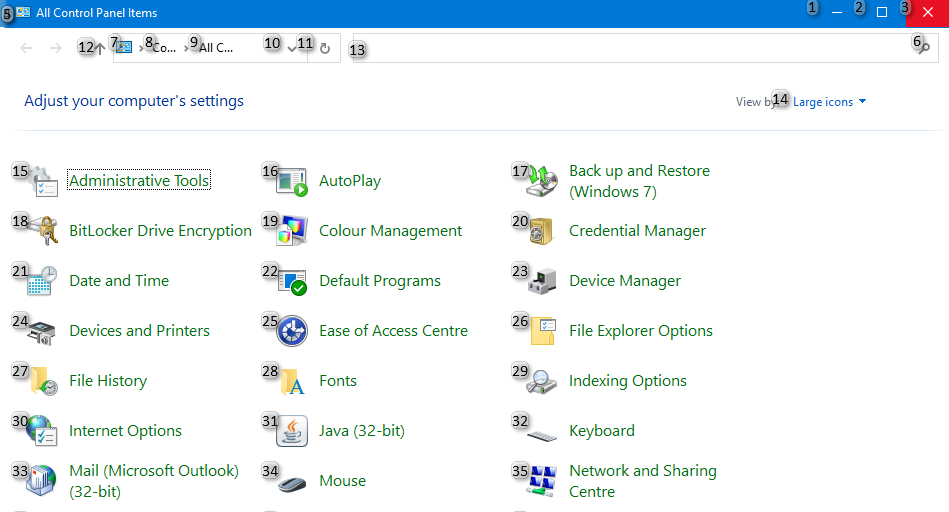Click Network and Sharing Centre link
Screen dimensions: 949x512
point(643,481)
